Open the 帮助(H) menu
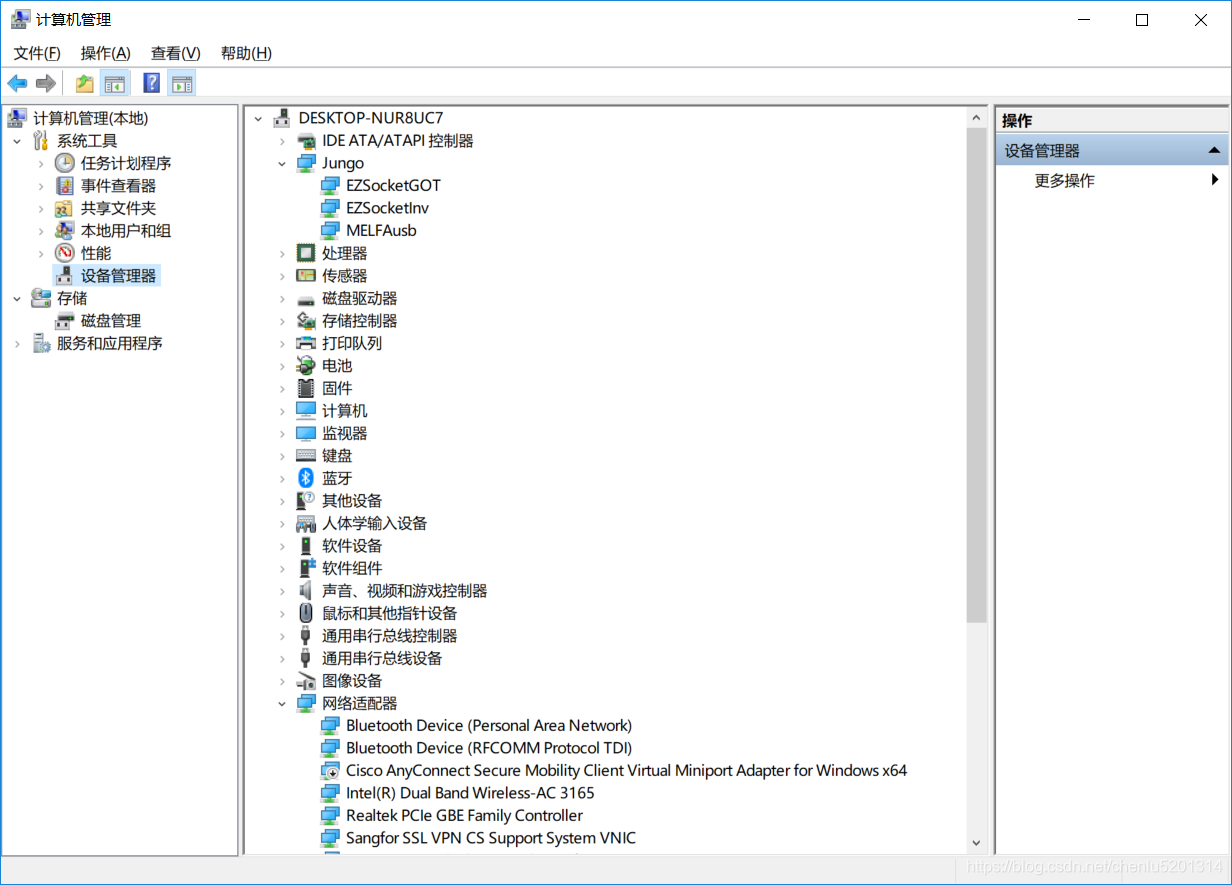This screenshot has width=1232, height=885. coord(246,53)
